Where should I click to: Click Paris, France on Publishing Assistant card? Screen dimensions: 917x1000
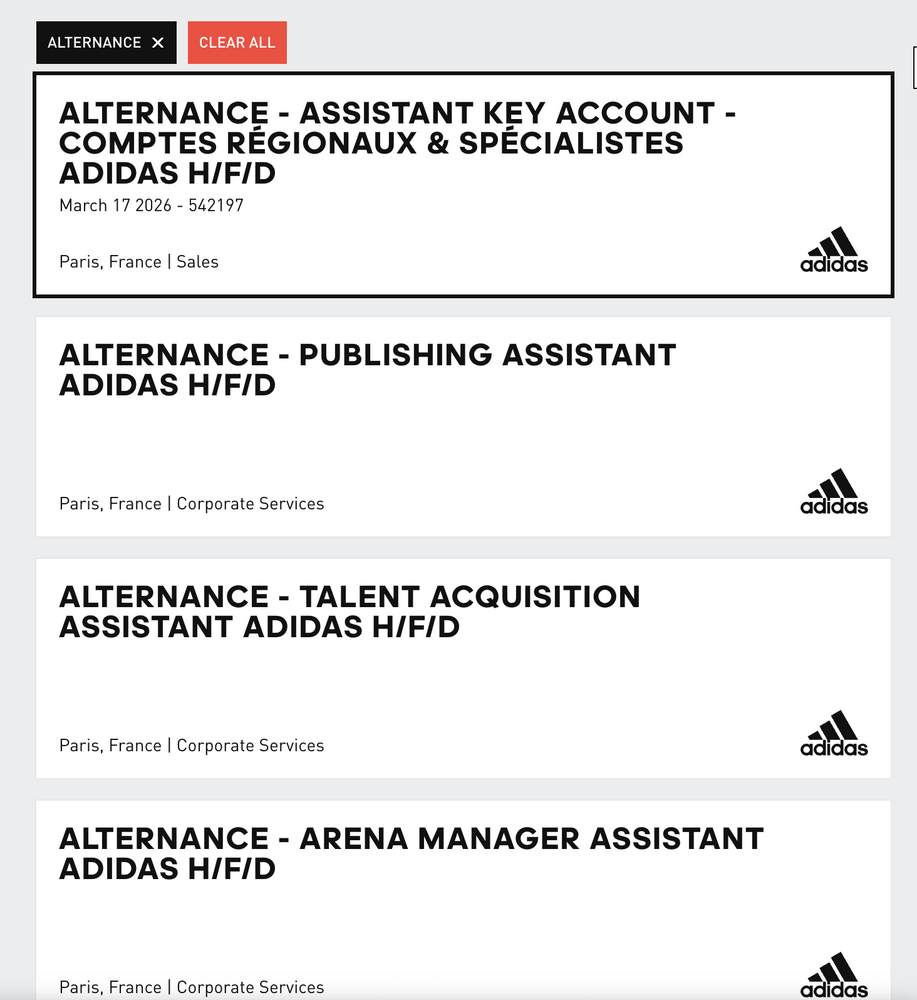pos(110,504)
